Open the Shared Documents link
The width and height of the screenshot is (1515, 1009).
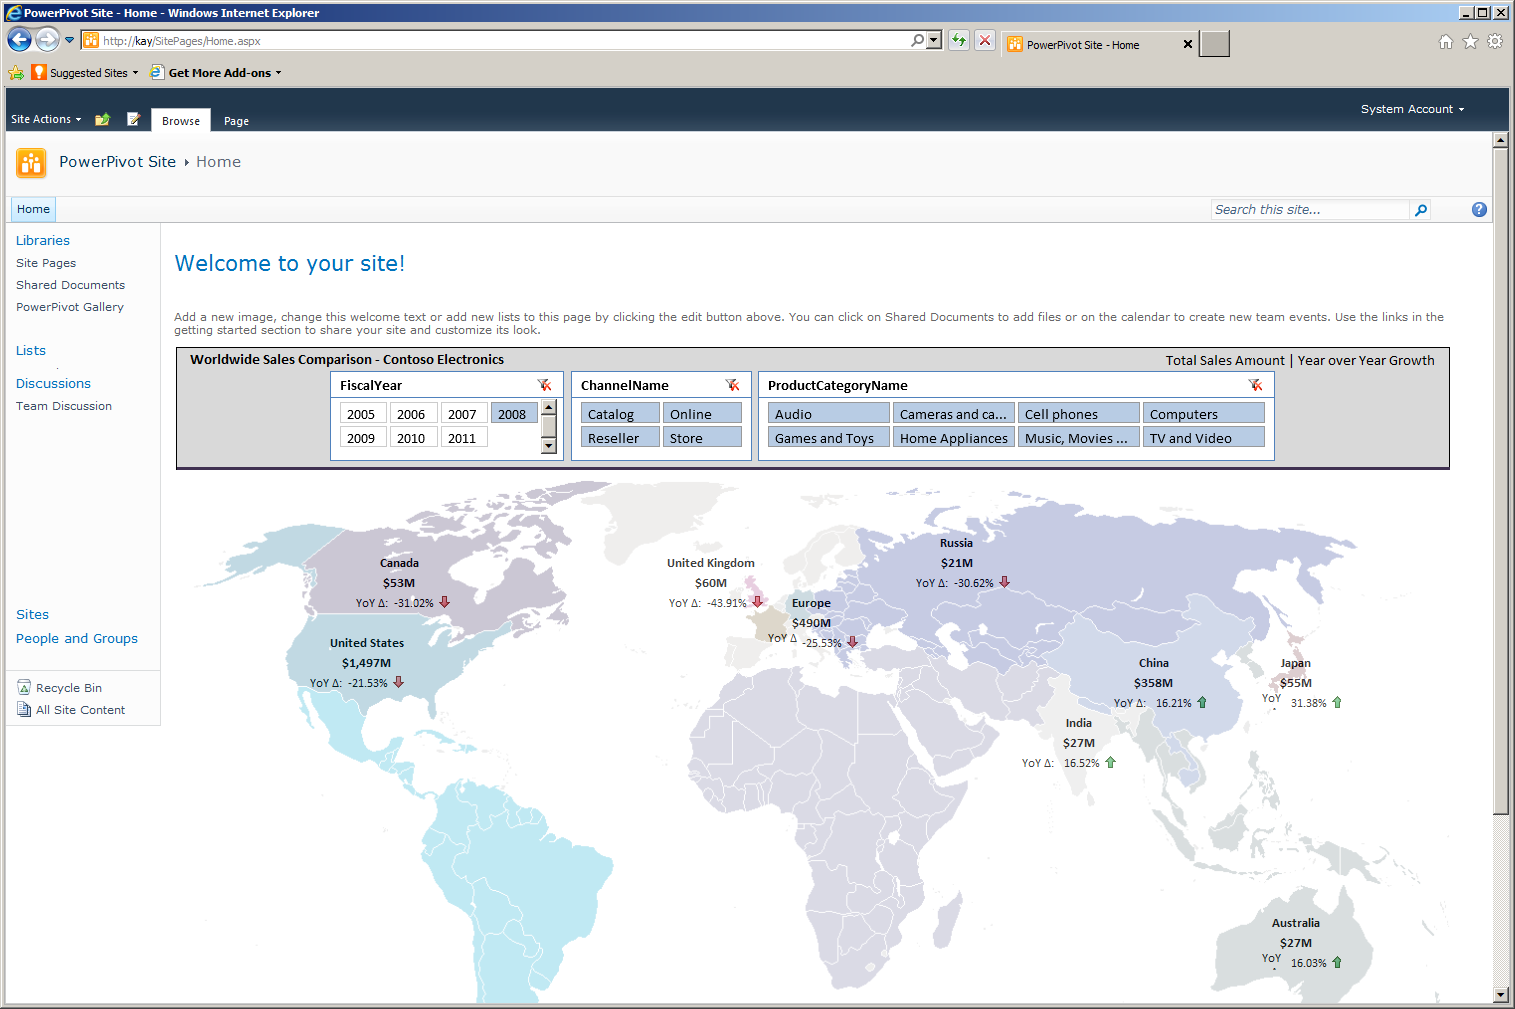pyautogui.click(x=70, y=285)
